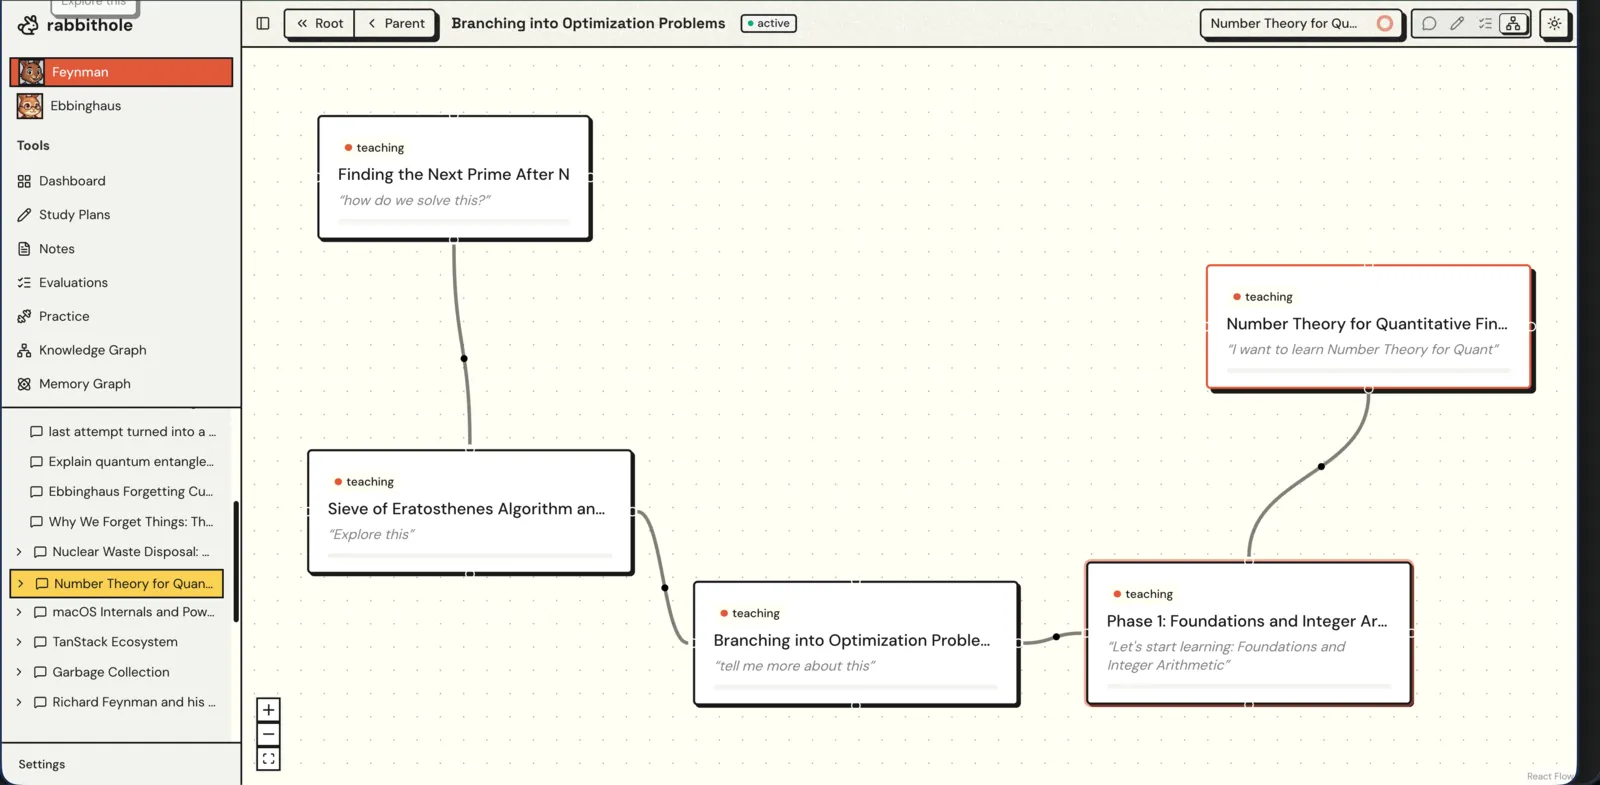Screen dimensions: 1600x785
Task: Switch to notes pencil view icon
Action: click(1457, 23)
